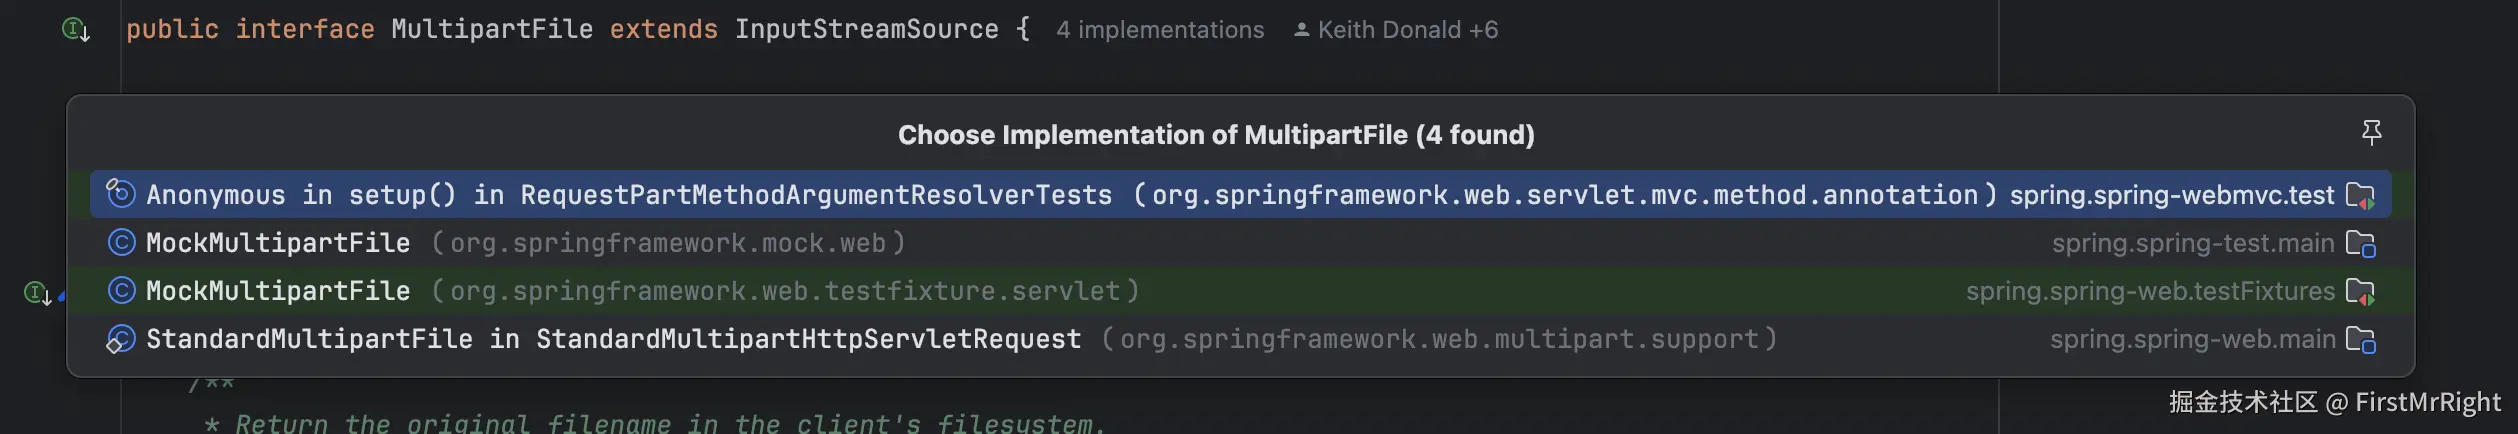Choose MockMultipartFile from org.springframework.mock.web
This screenshot has width=2518, height=434.
pos(278,243)
